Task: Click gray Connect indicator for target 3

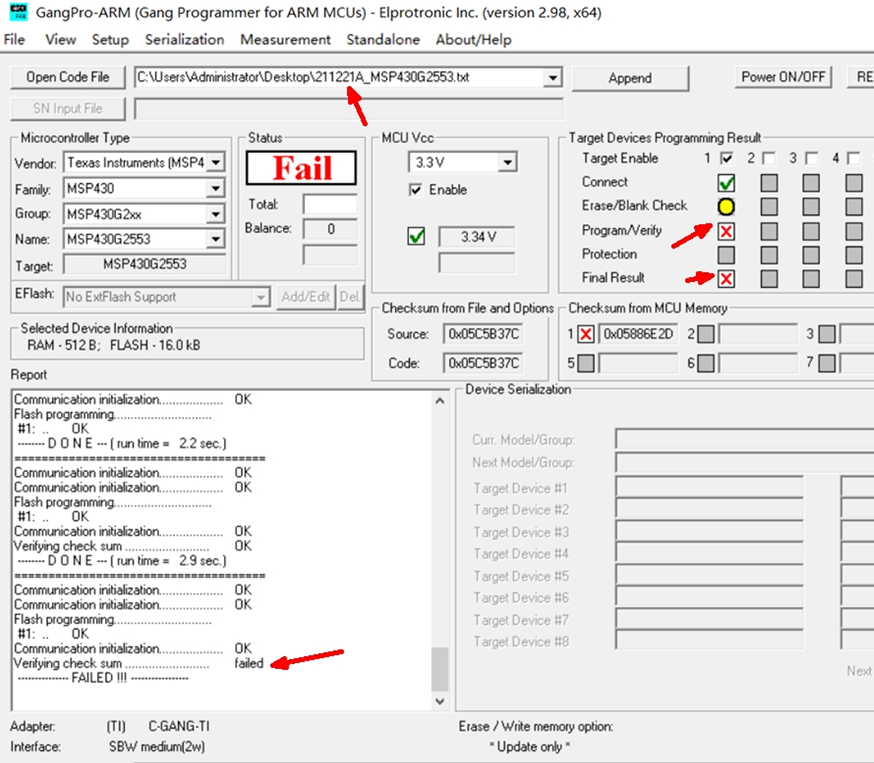Action: (811, 183)
